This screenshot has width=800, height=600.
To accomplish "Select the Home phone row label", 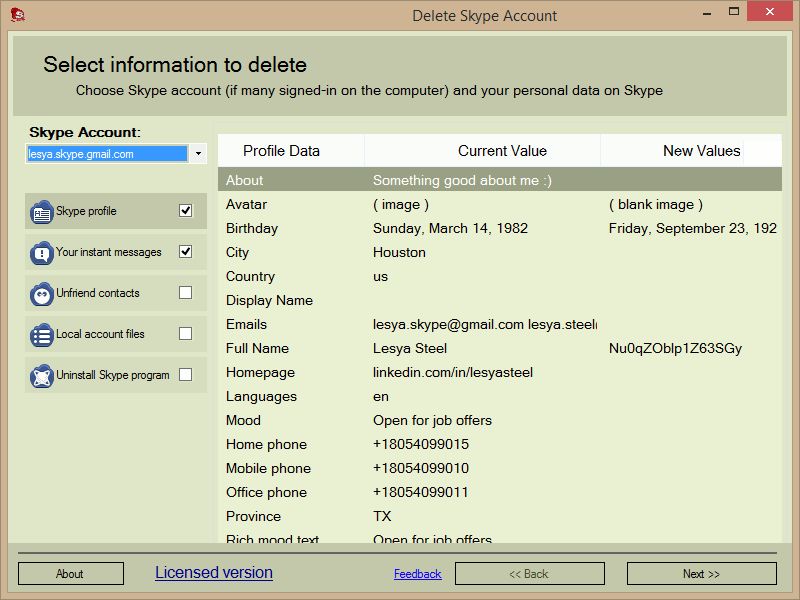I will click(266, 444).
